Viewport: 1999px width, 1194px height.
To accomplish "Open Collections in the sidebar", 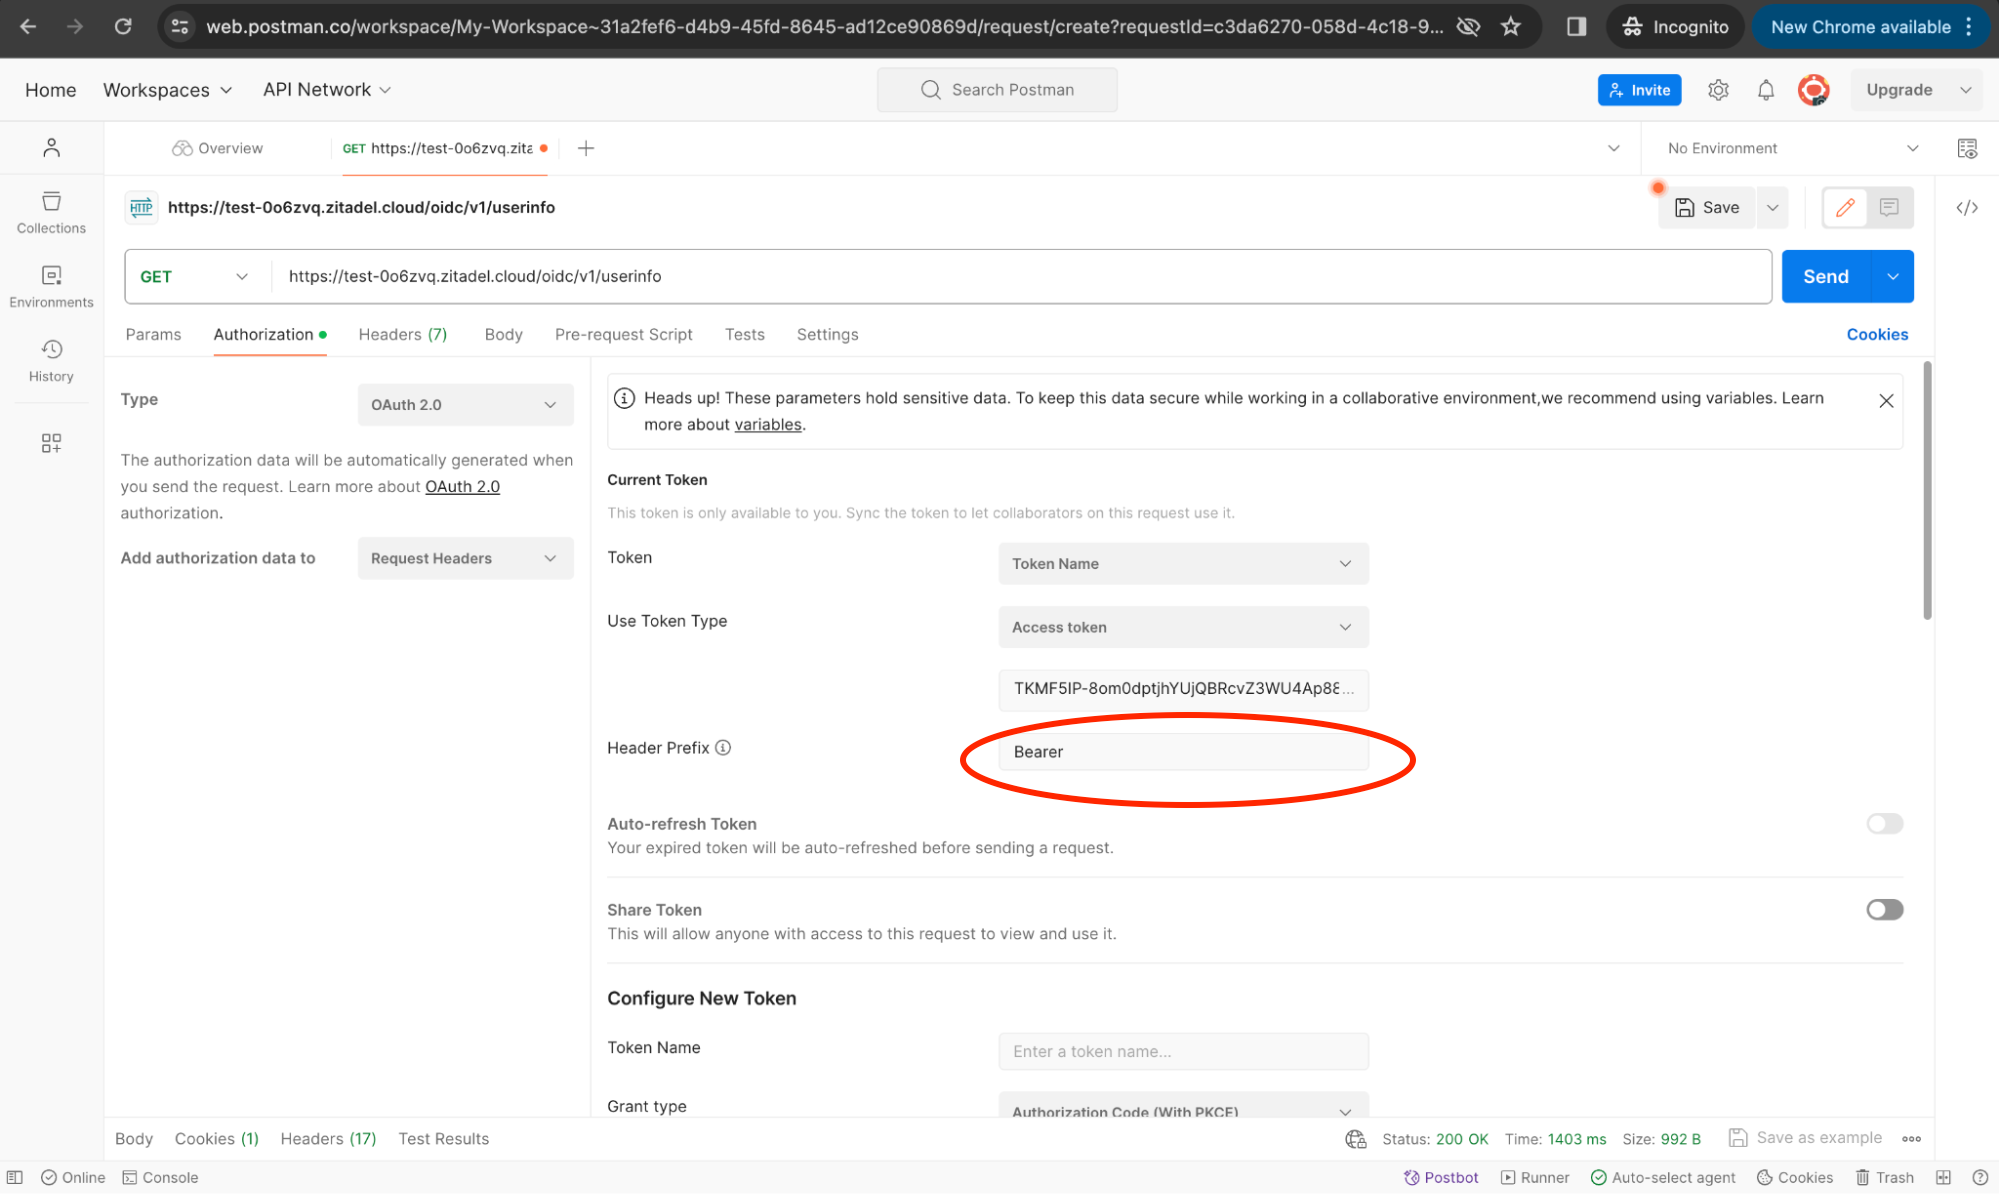I will click(x=51, y=212).
